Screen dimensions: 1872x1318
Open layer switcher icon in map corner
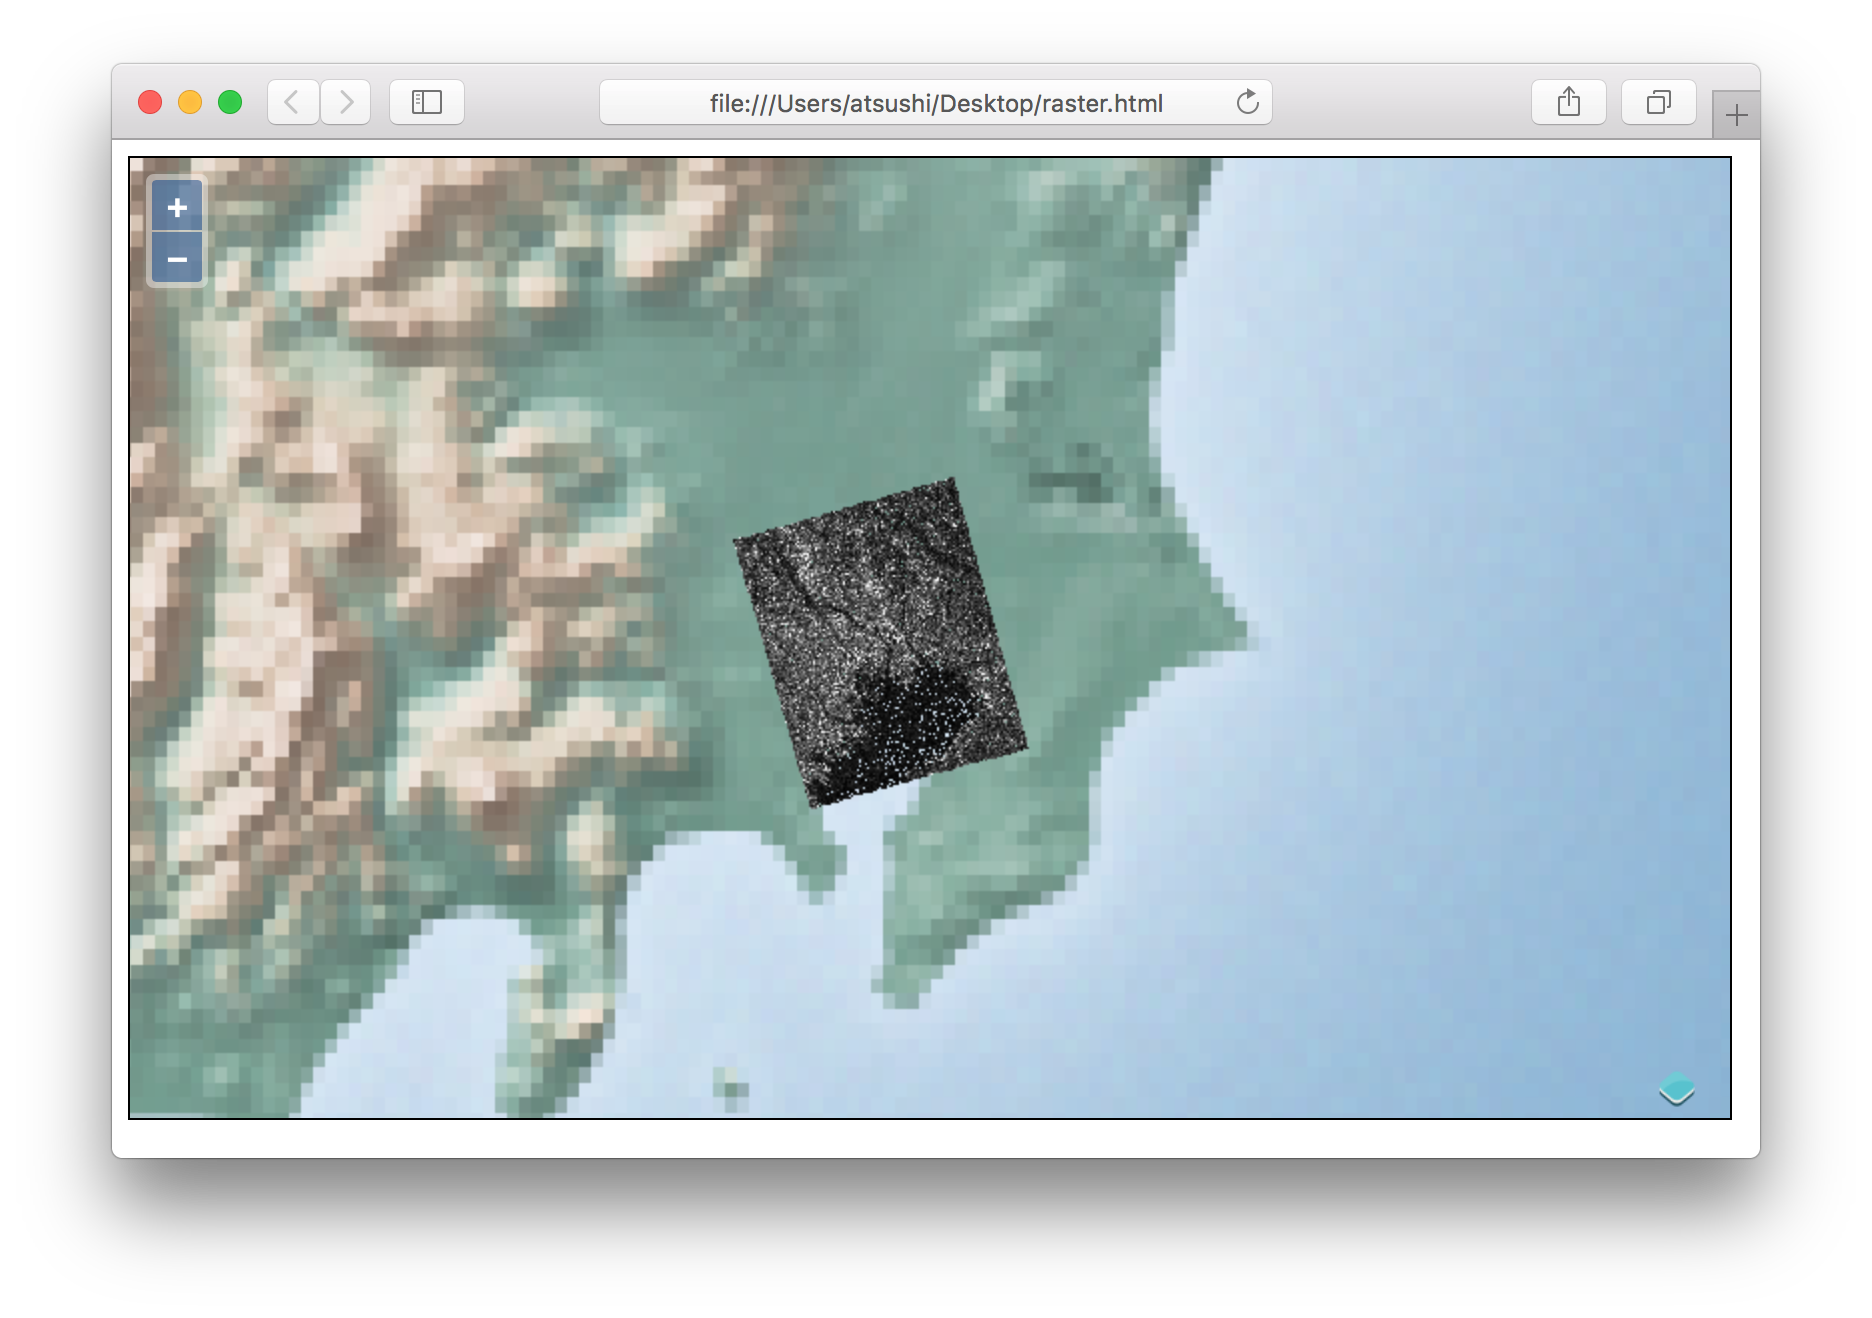point(1676,1088)
